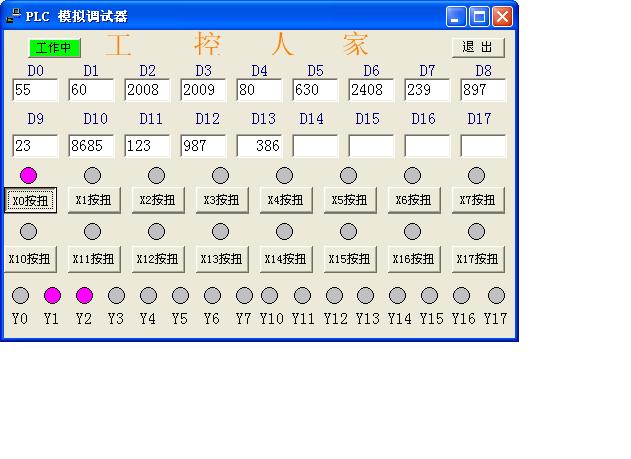Click the Y1 magenta output lamp

click(x=52, y=295)
